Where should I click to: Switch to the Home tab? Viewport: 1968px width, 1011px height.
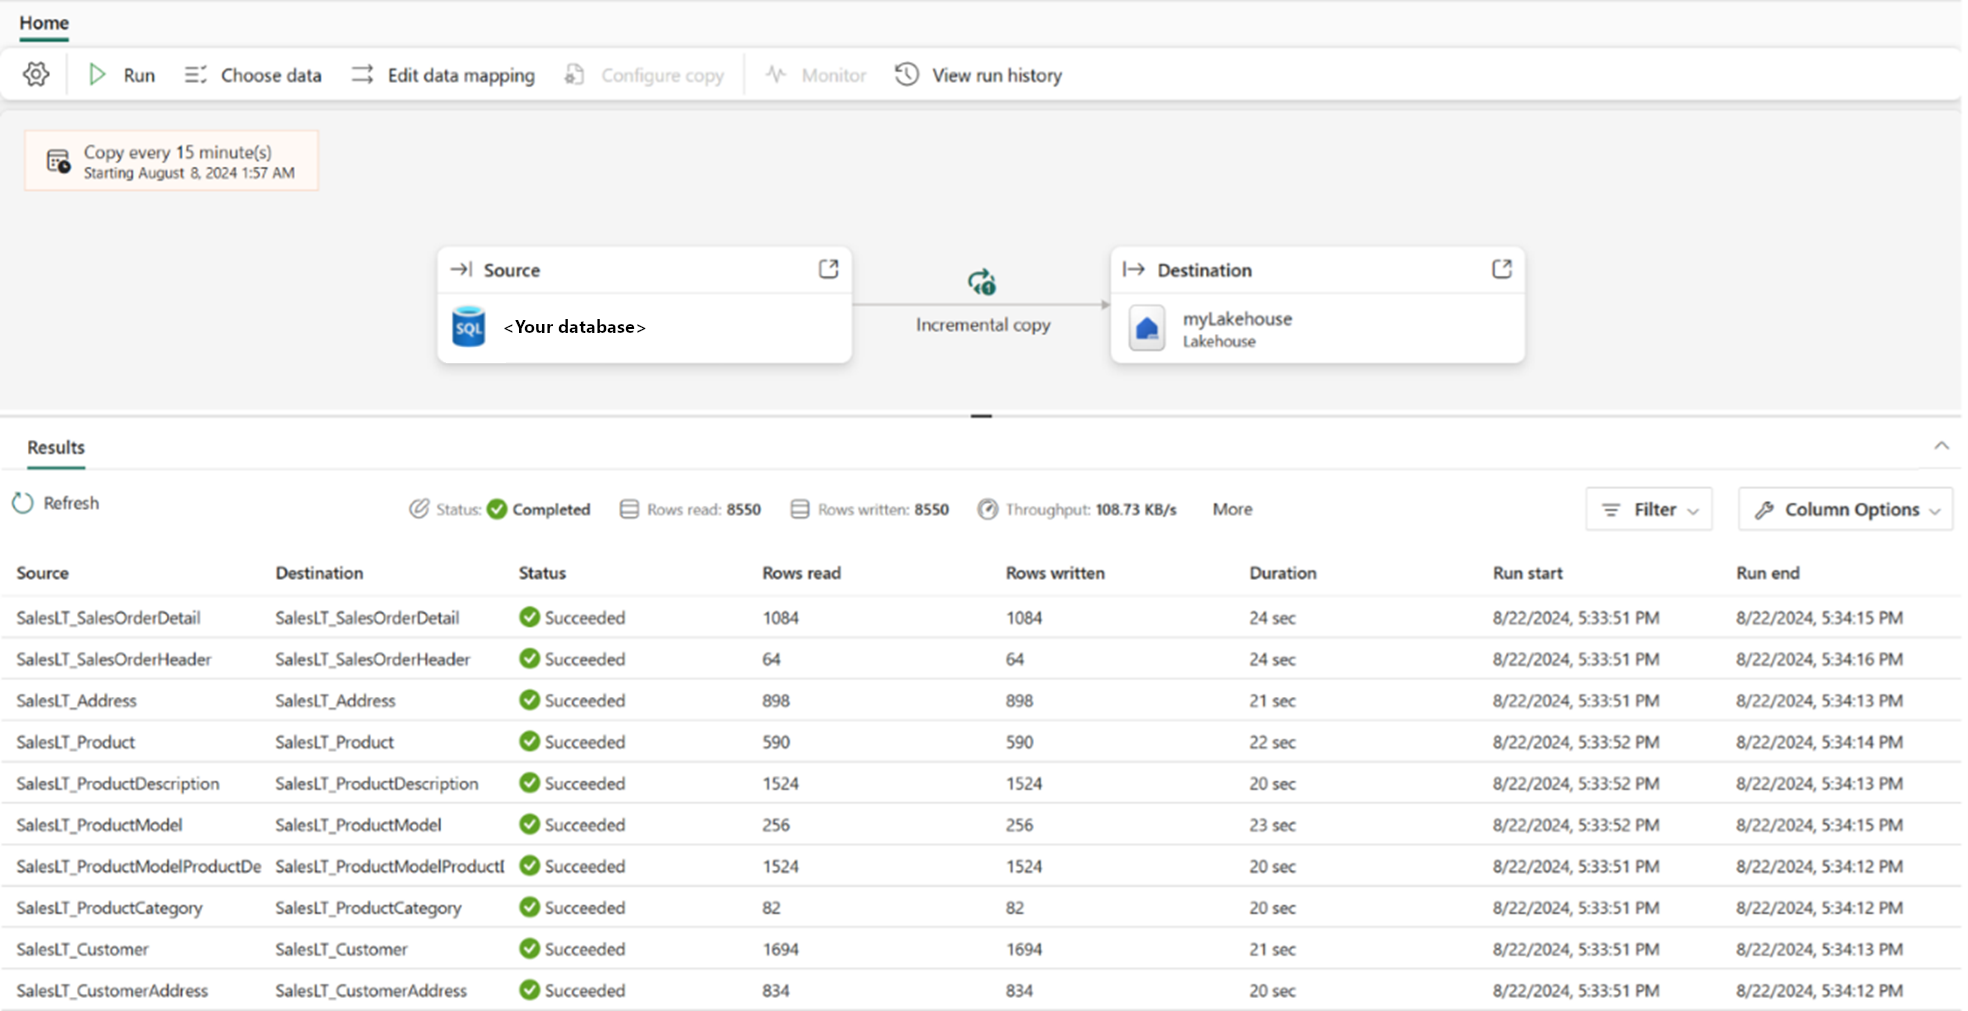point(44,22)
